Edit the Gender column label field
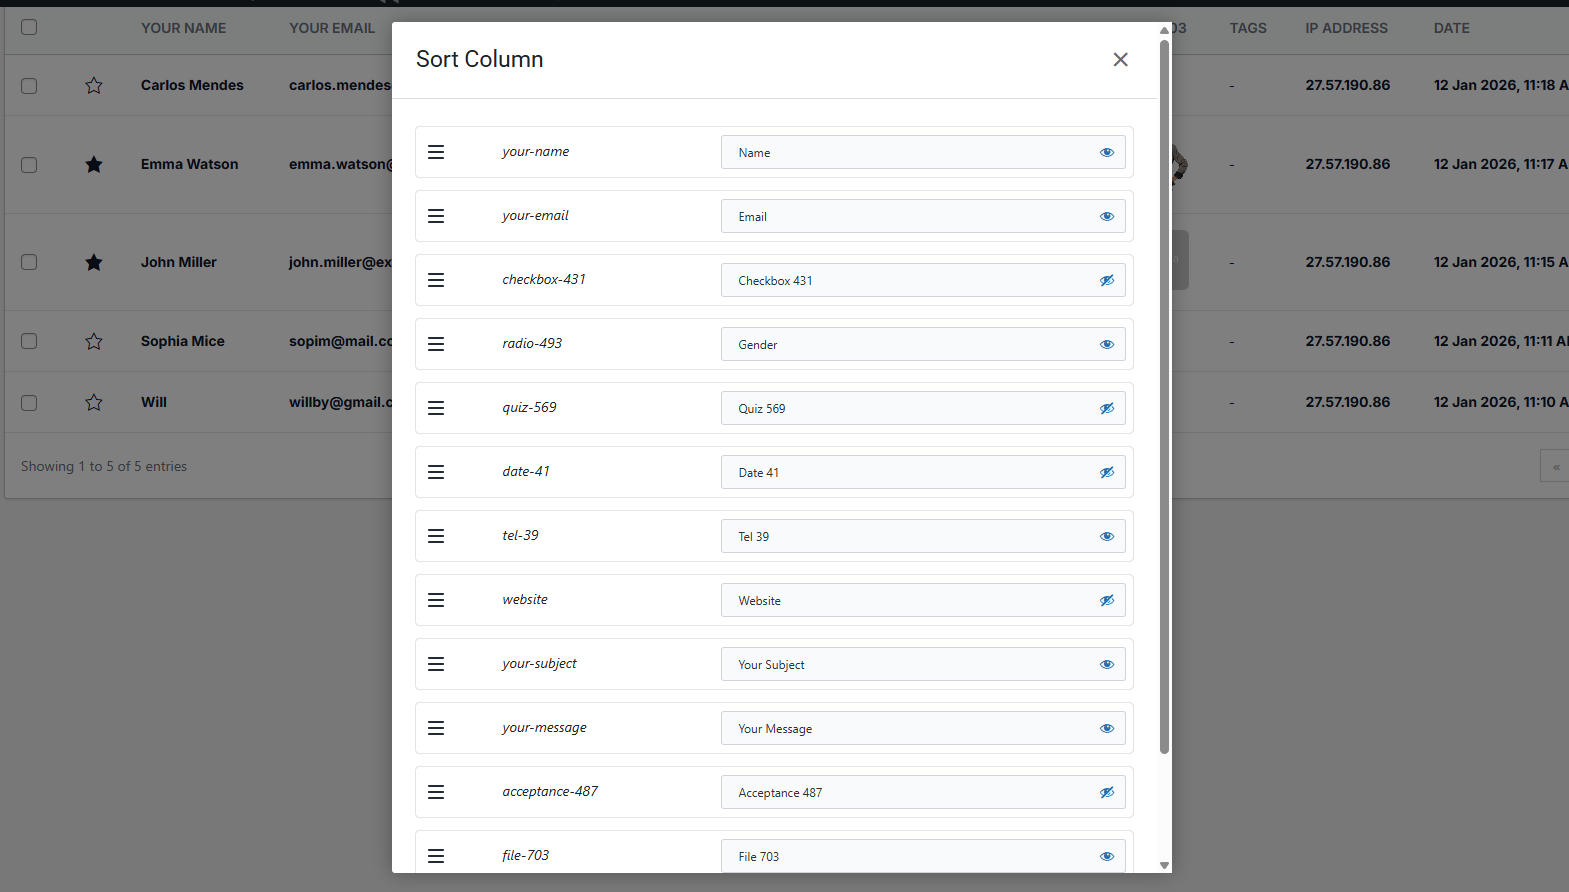 [x=910, y=345]
